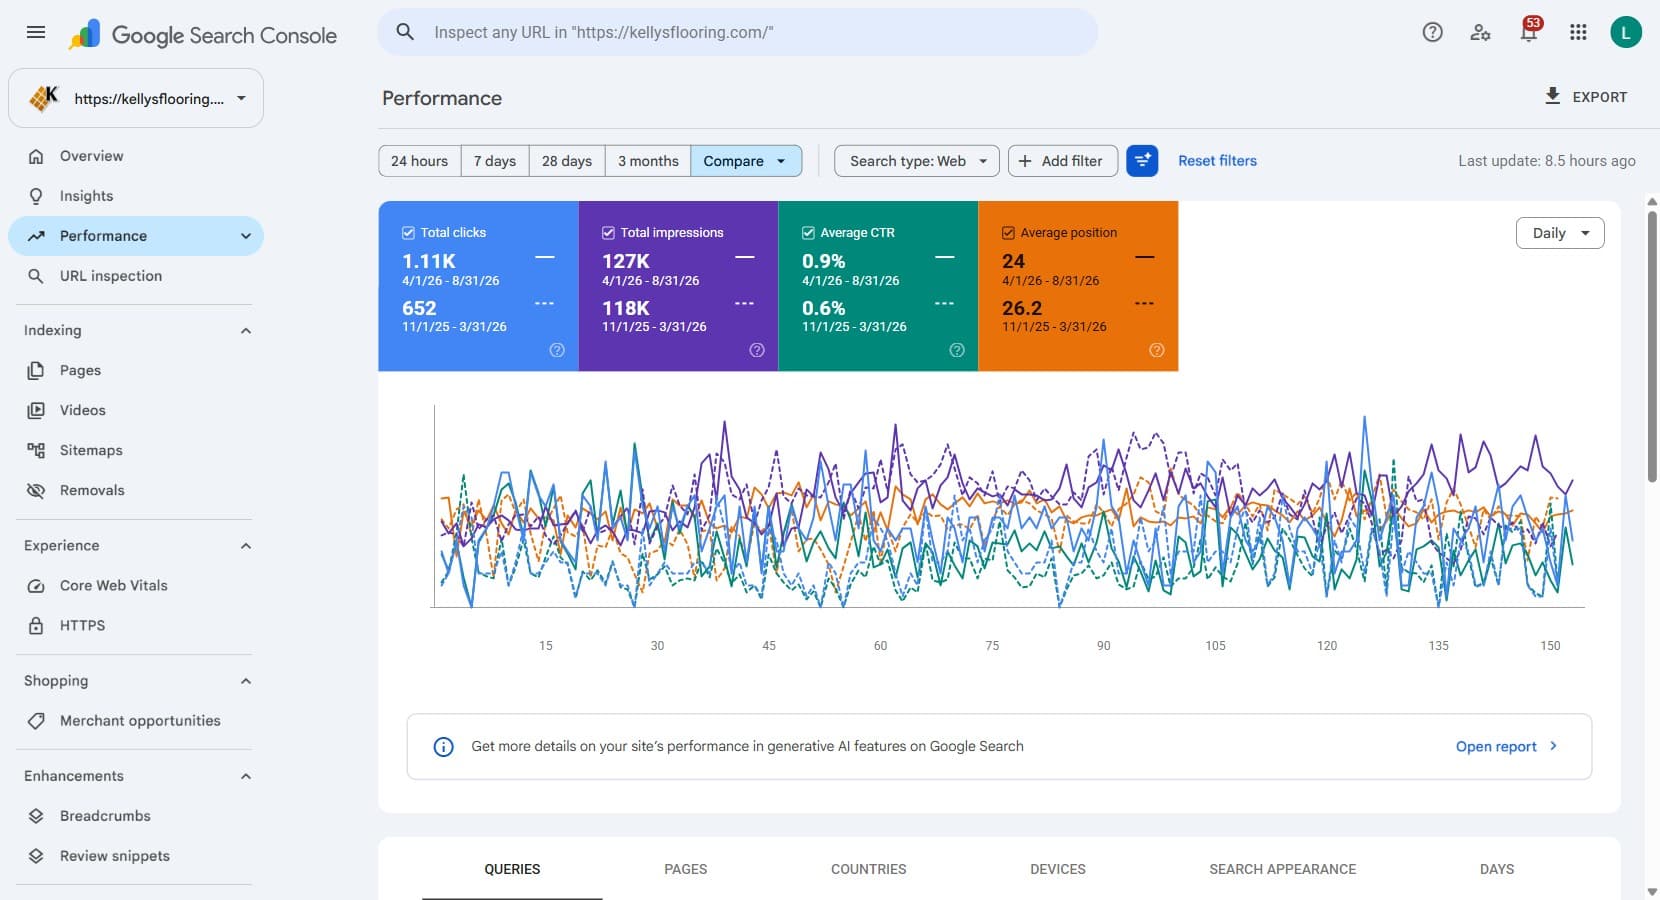Click the Open report link
Viewport: 1660px width, 900px height.
(x=1506, y=747)
